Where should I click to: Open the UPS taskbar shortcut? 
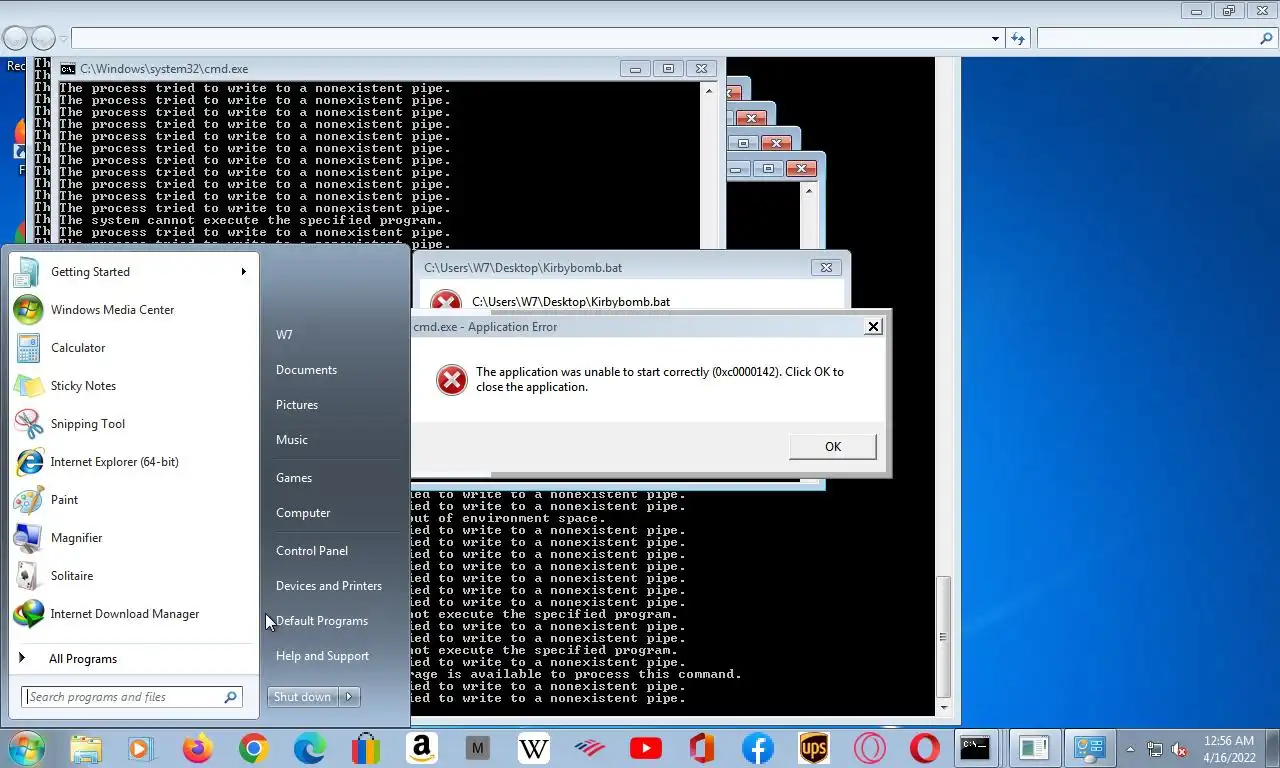(814, 748)
